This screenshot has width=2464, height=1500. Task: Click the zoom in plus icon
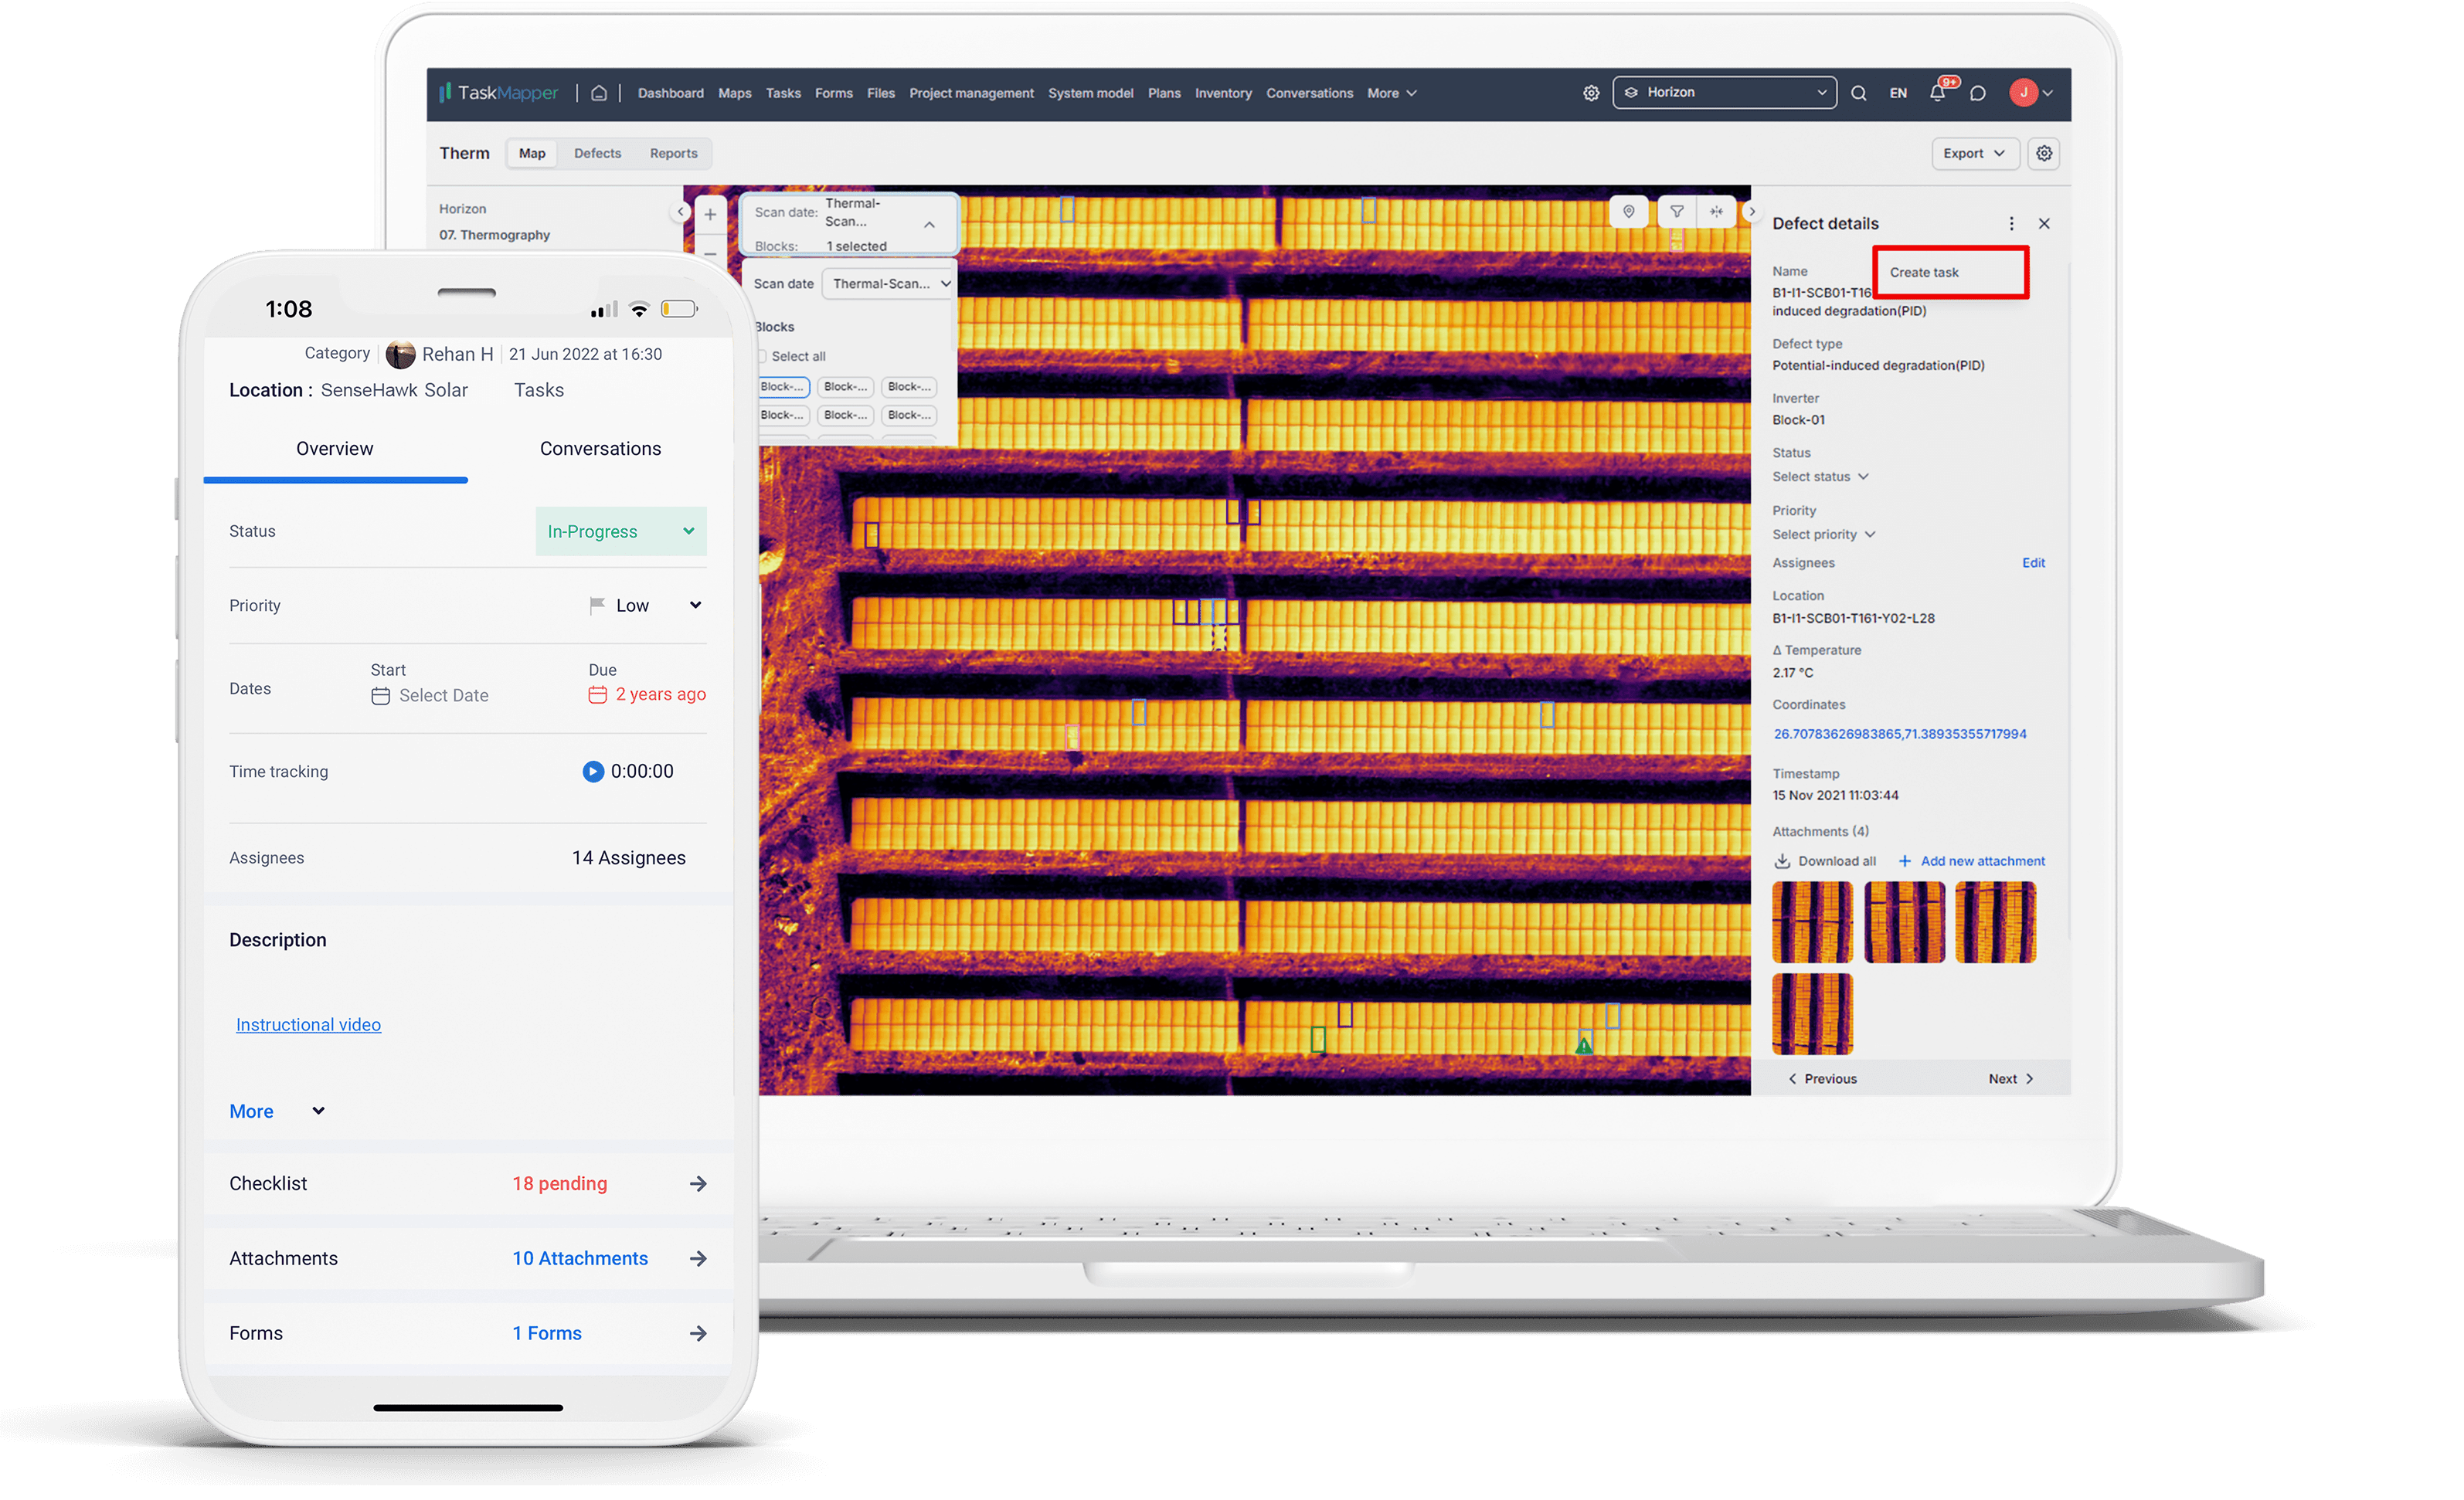point(710,213)
